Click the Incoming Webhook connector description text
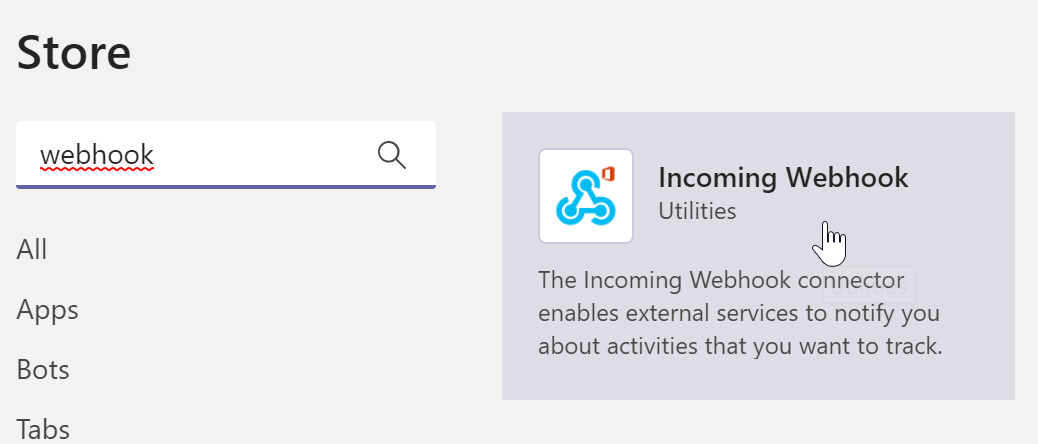1038x444 pixels. click(x=740, y=313)
